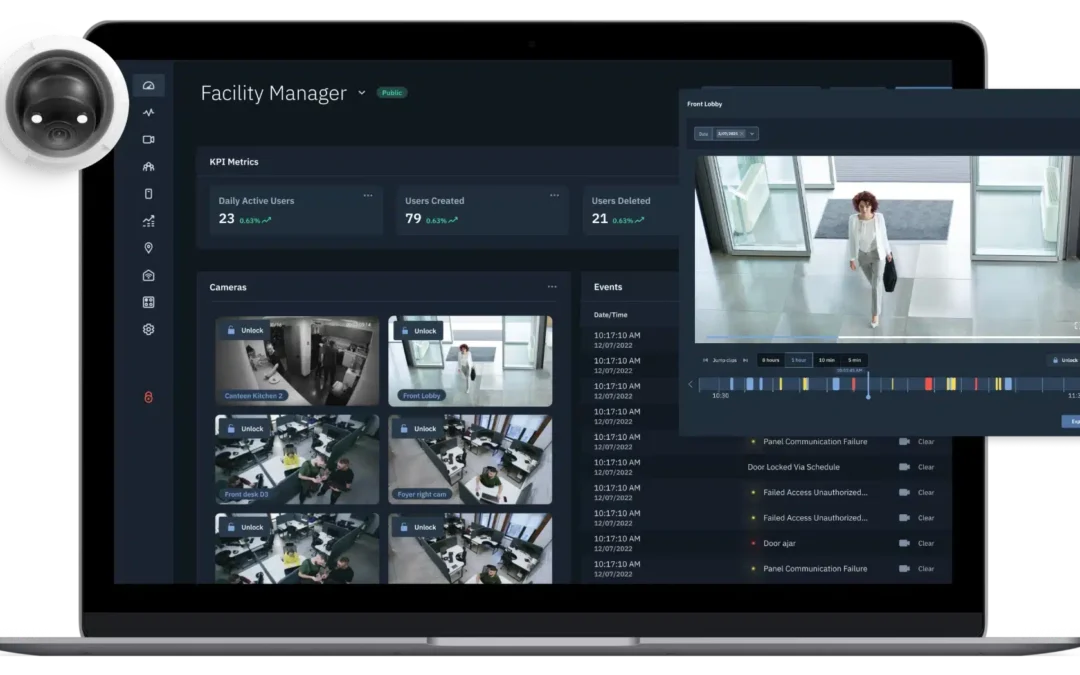The width and height of the screenshot is (1080, 675).
Task: Unlock the Front desk D3 camera door
Action: (245, 428)
